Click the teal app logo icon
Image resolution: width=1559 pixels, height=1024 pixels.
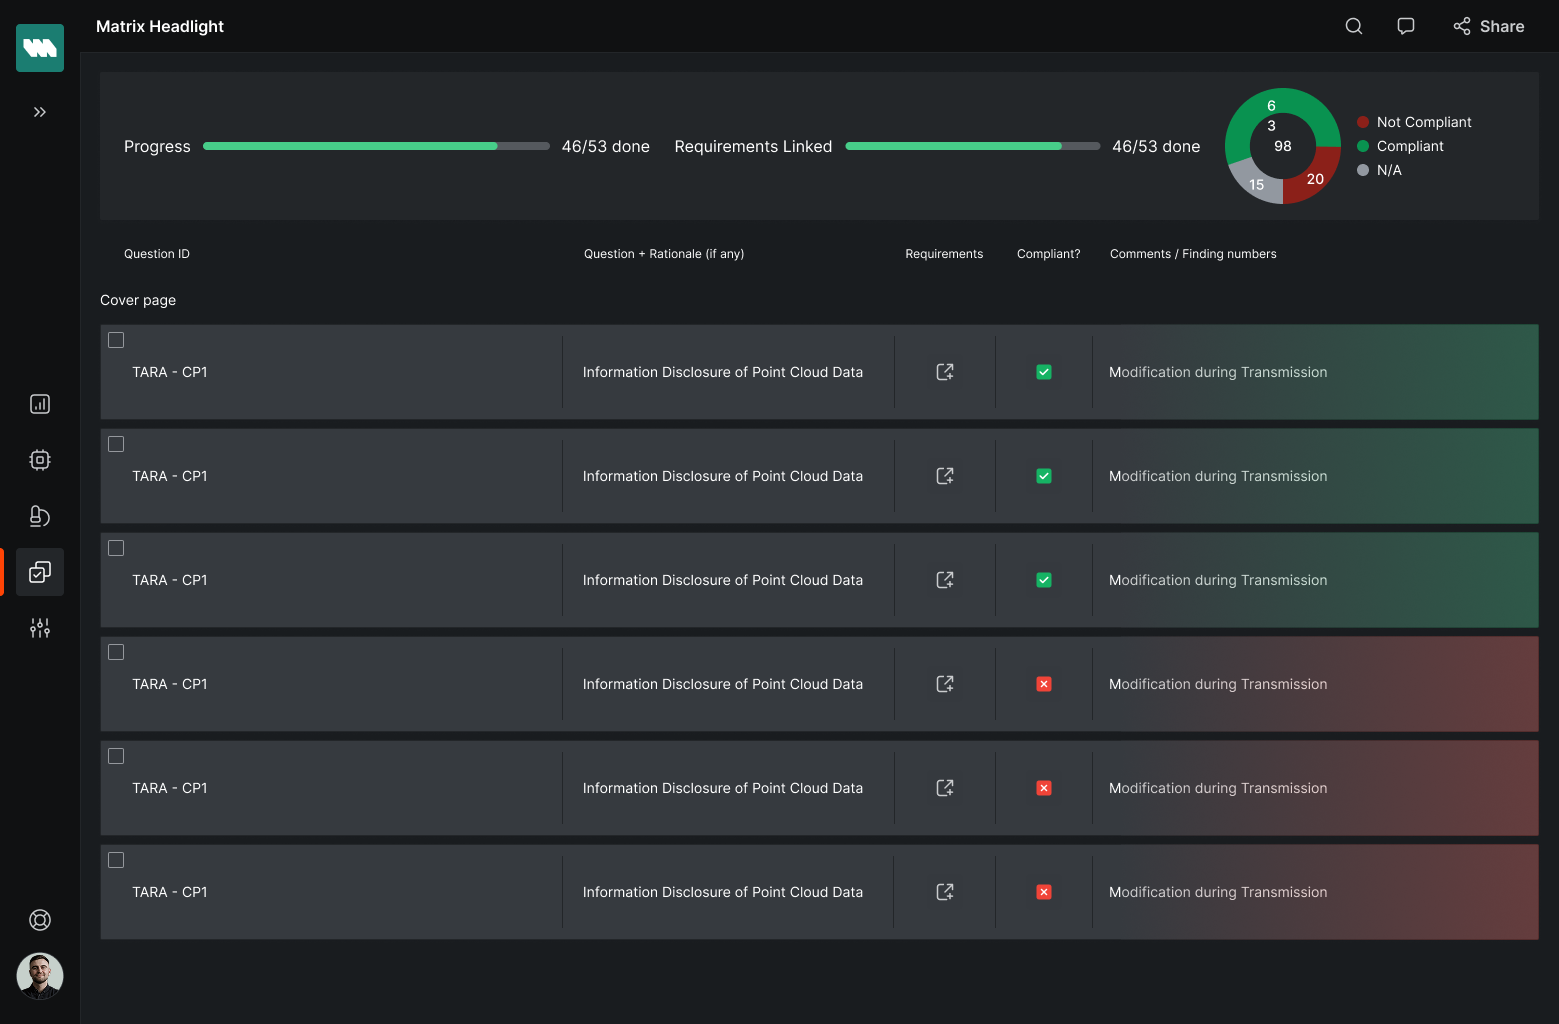40,48
